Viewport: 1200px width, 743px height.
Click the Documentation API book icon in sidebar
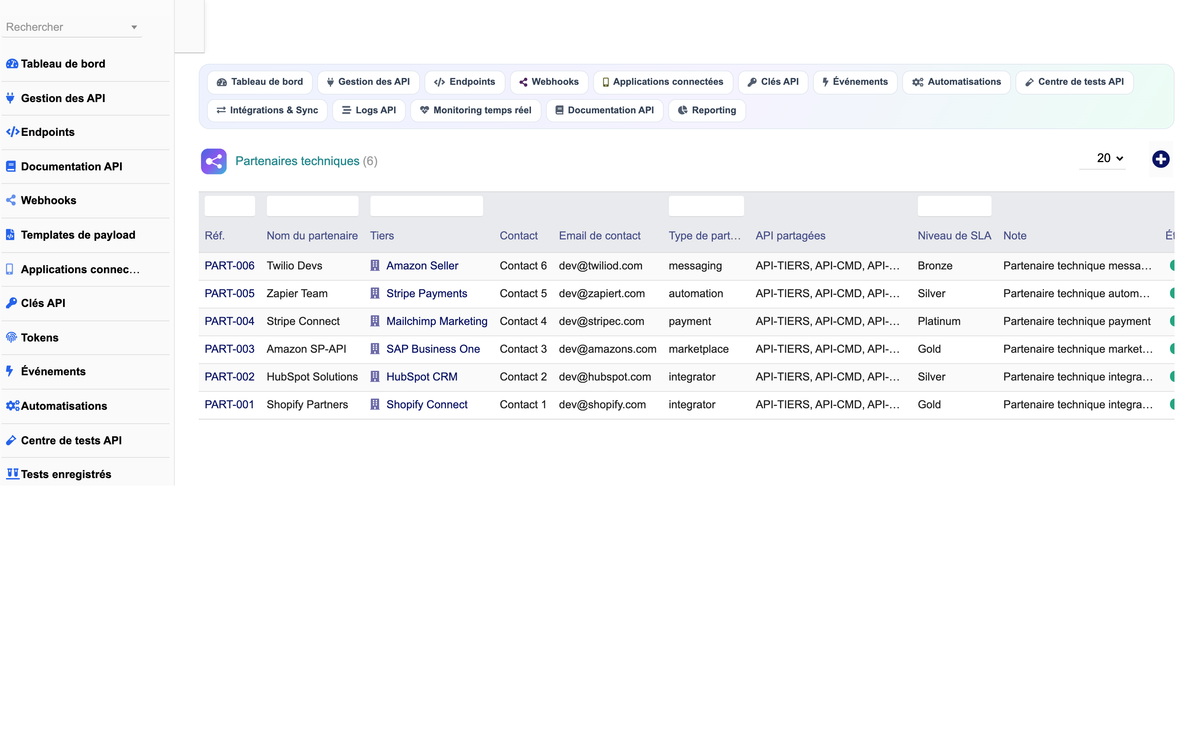click(x=11, y=167)
